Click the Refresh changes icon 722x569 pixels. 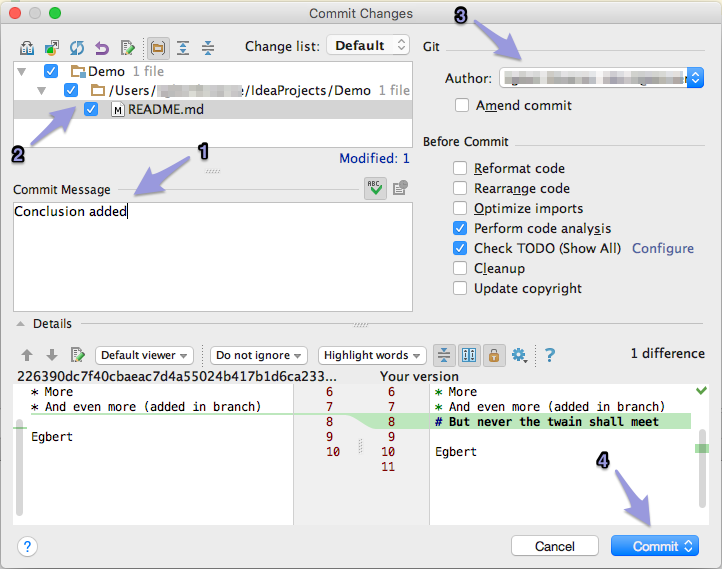[77, 47]
